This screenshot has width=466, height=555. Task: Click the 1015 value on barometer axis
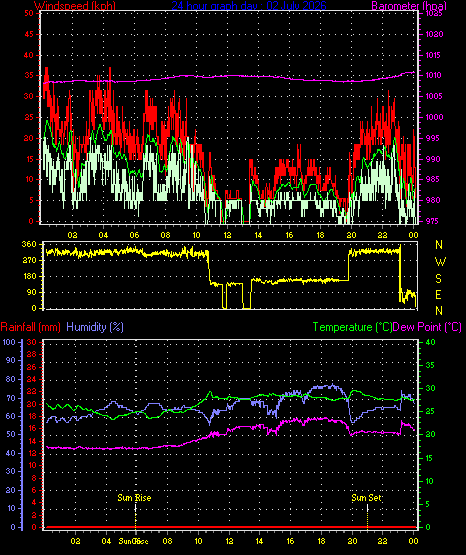tap(435, 55)
